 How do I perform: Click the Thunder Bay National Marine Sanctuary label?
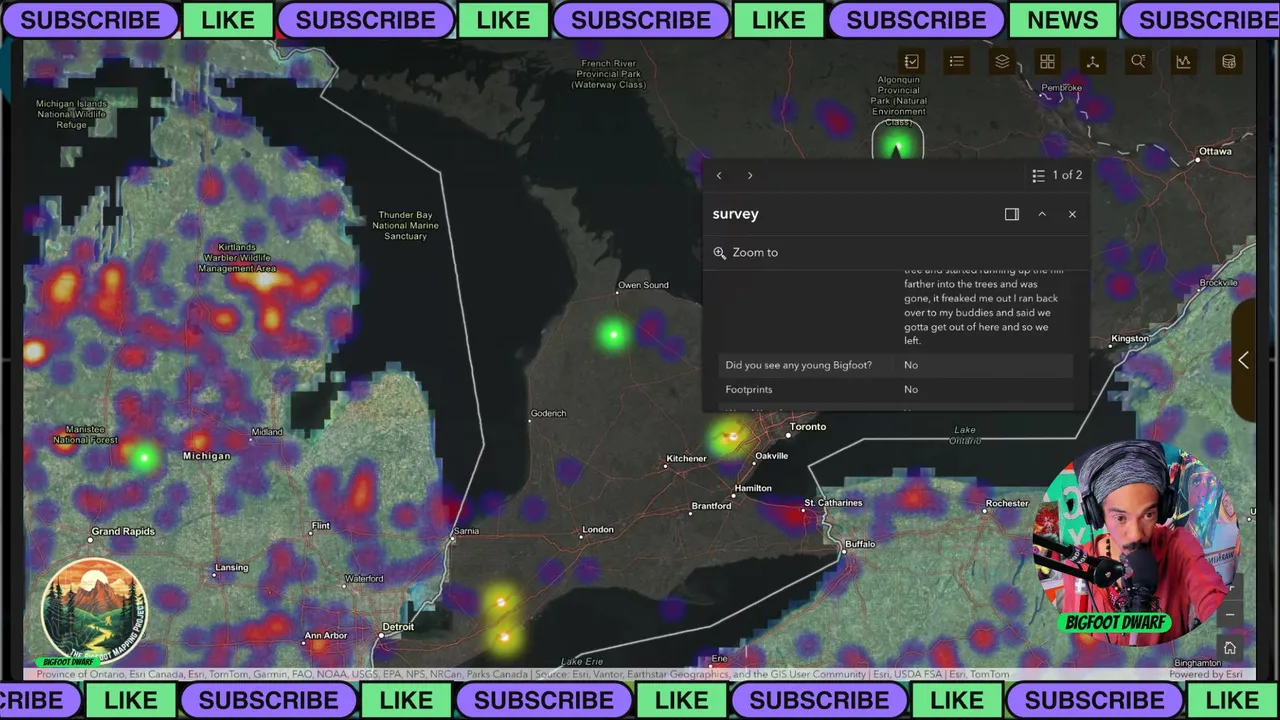[405, 225]
